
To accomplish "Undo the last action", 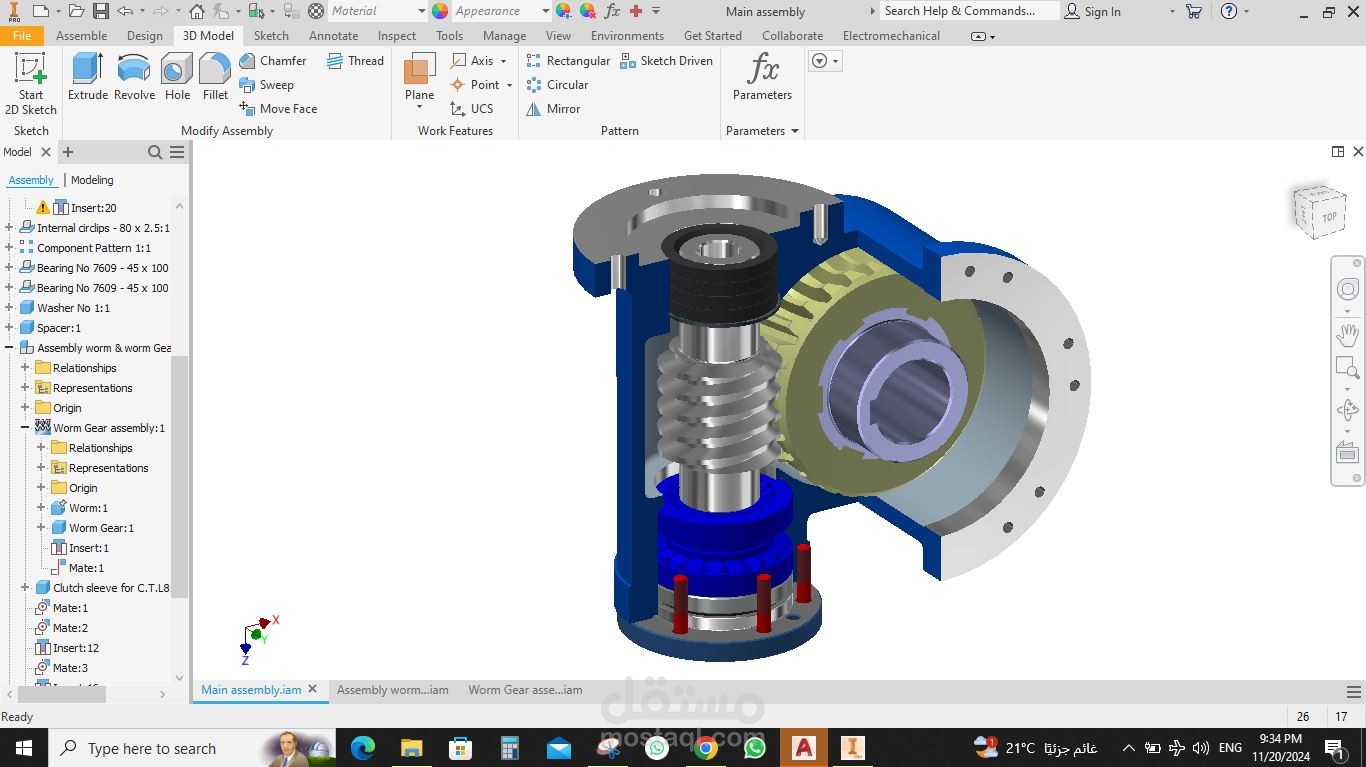I will coord(125,11).
